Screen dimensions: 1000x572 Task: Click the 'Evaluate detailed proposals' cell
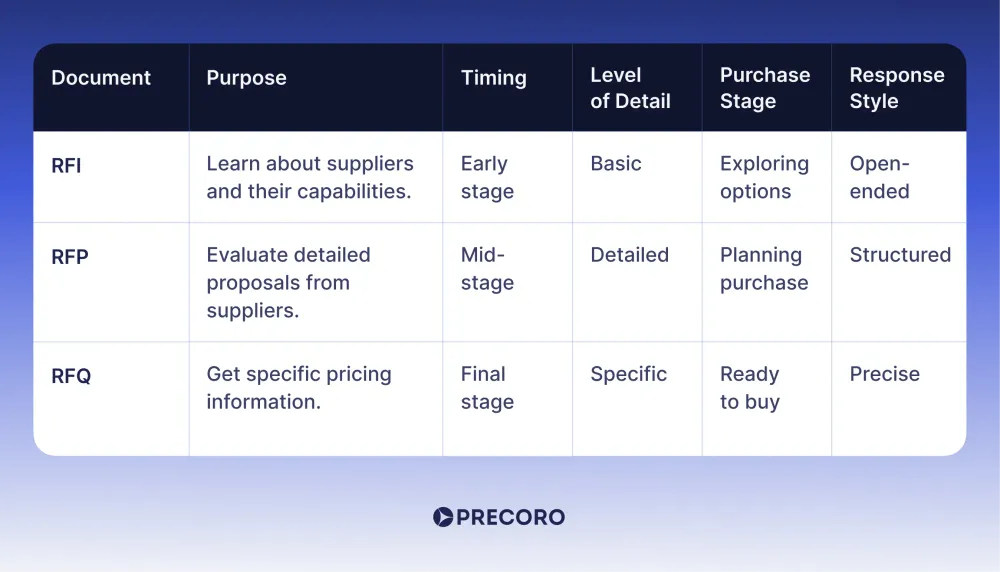(x=288, y=282)
